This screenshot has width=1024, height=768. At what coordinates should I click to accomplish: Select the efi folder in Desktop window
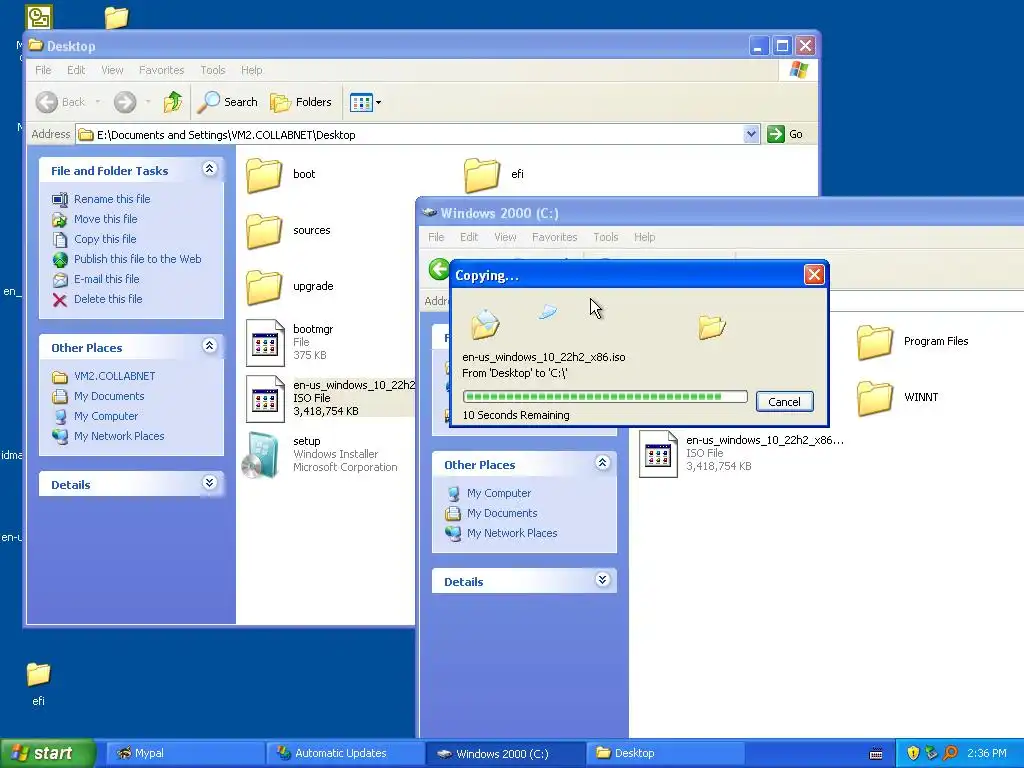tap(482, 175)
